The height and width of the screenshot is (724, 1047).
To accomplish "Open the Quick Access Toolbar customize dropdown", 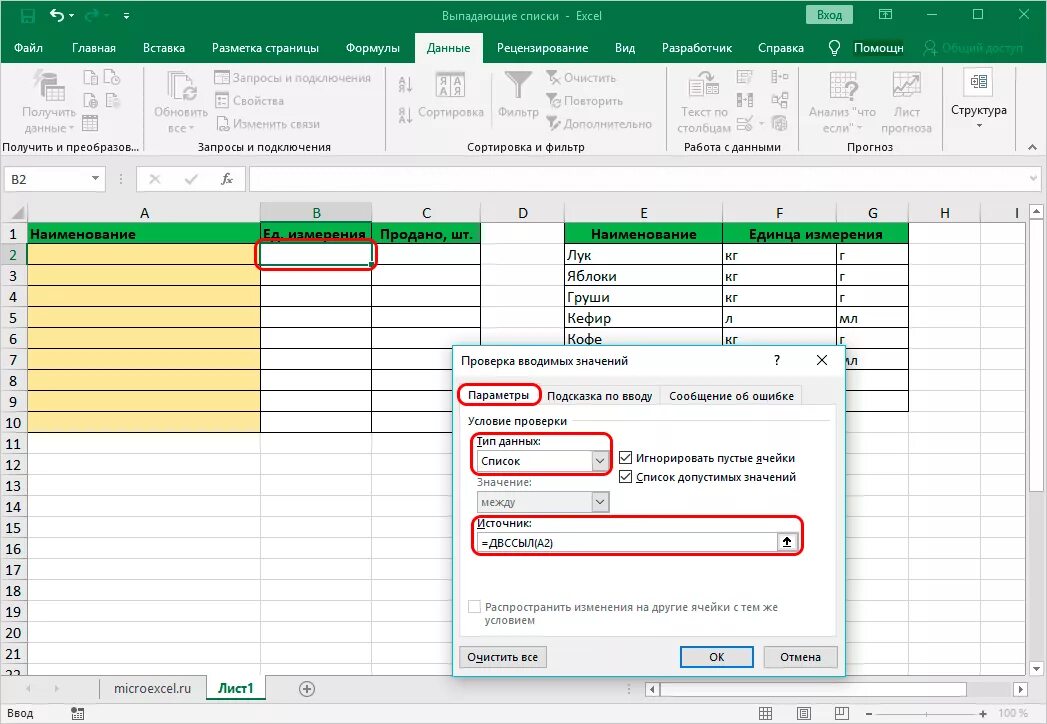I will (126, 15).
